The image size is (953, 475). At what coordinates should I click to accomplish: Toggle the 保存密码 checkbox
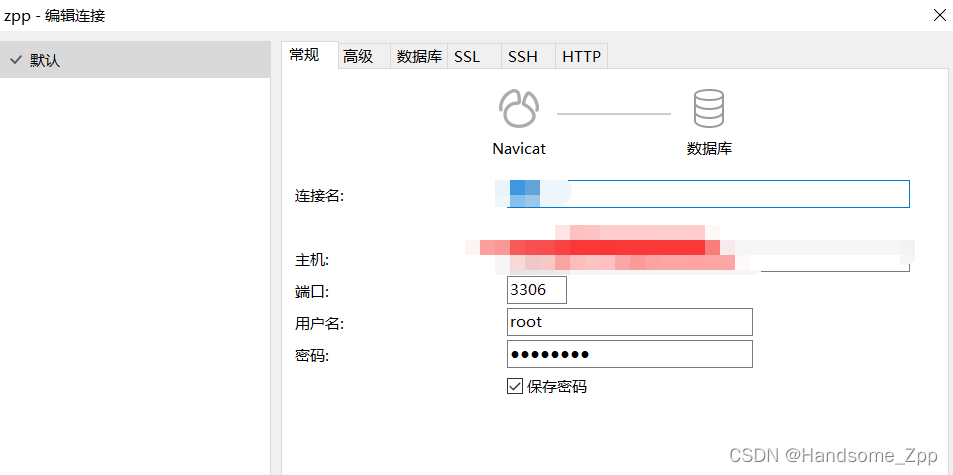tap(515, 386)
